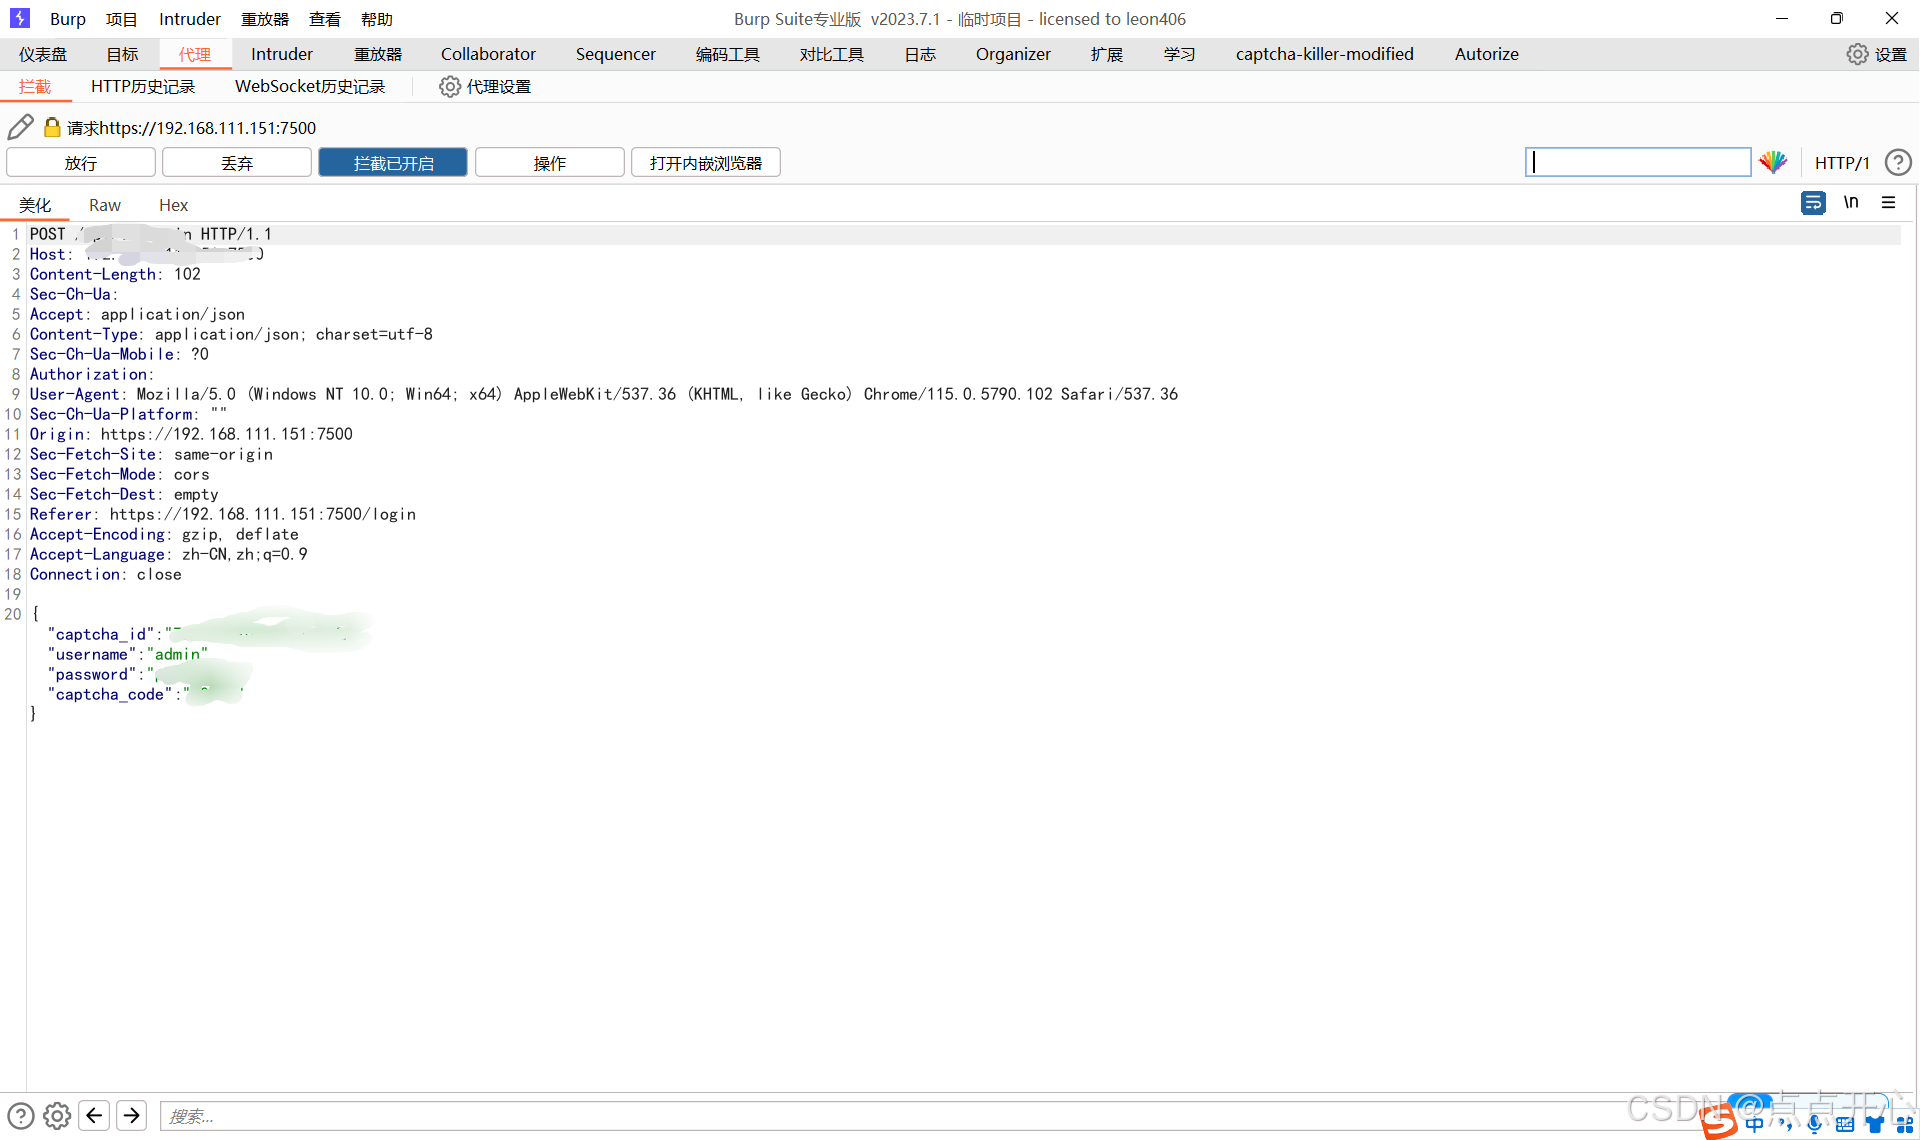This screenshot has height=1140, width=1920.
Task: Click the Sogou 中 language indicator
Action: pyautogui.click(x=1755, y=1124)
